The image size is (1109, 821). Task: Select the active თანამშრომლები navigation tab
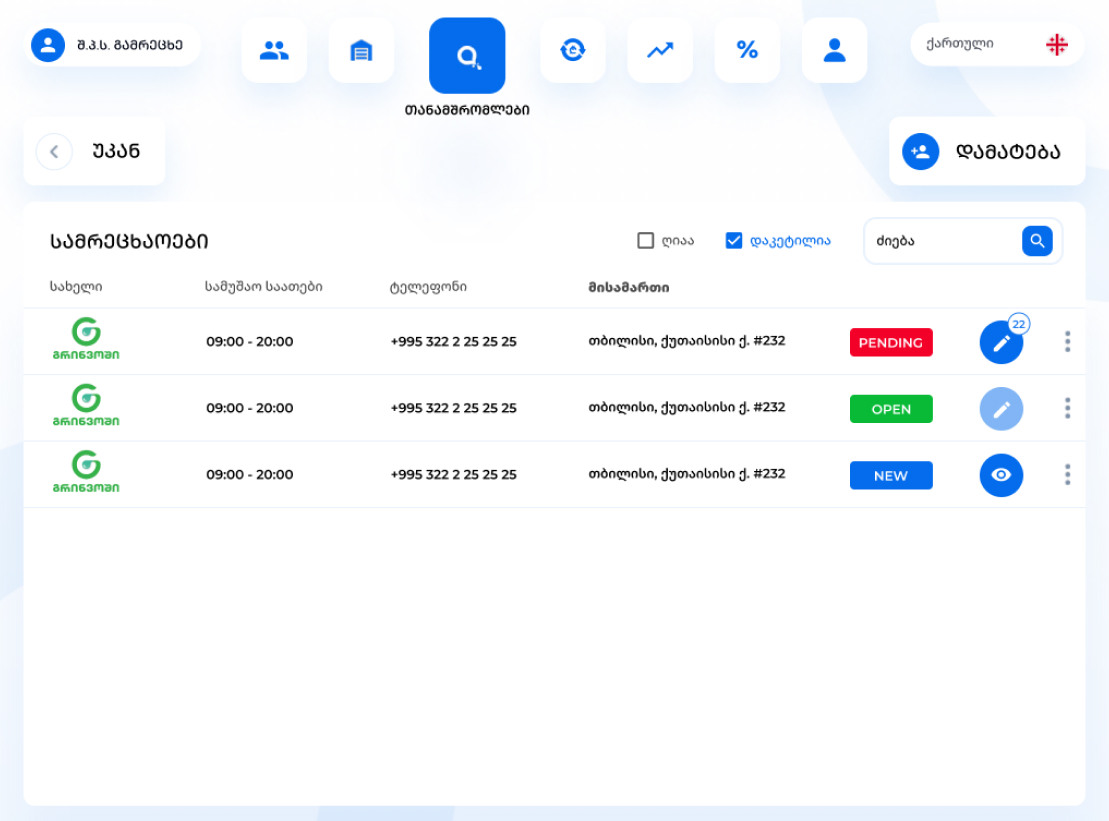point(467,56)
